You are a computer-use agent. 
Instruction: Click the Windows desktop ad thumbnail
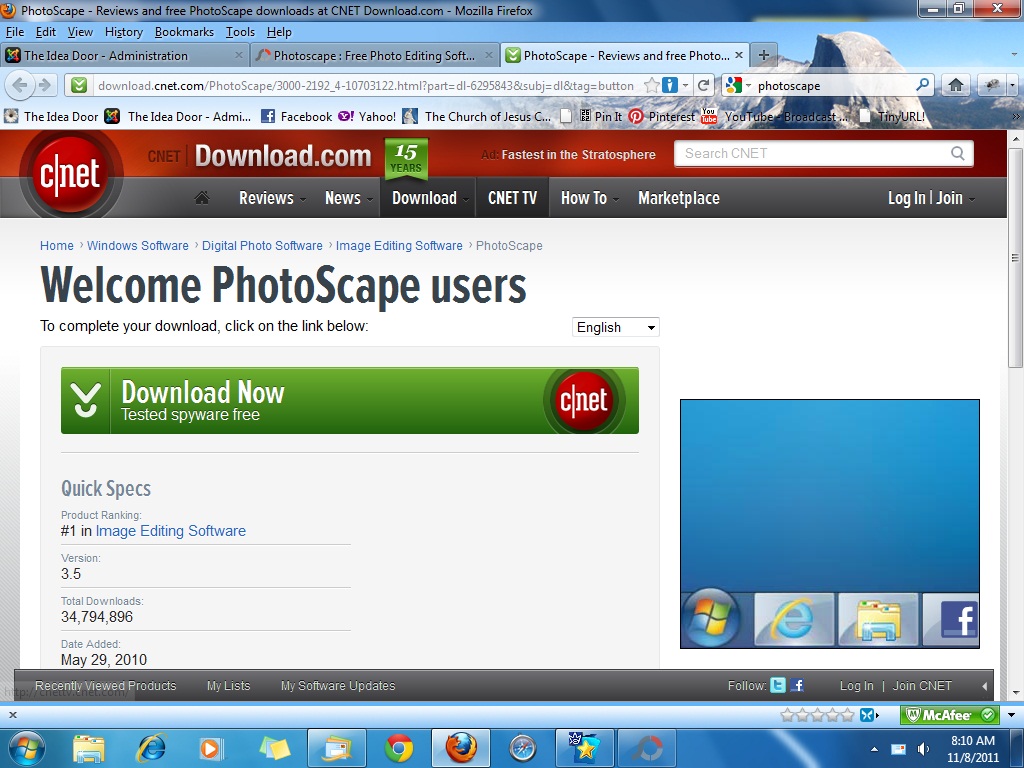(x=830, y=524)
